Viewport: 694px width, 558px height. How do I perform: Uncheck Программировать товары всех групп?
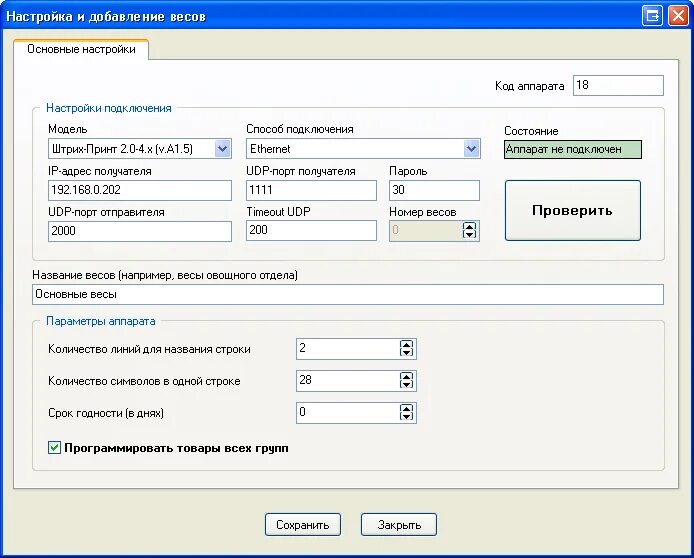pyautogui.click(x=54, y=448)
